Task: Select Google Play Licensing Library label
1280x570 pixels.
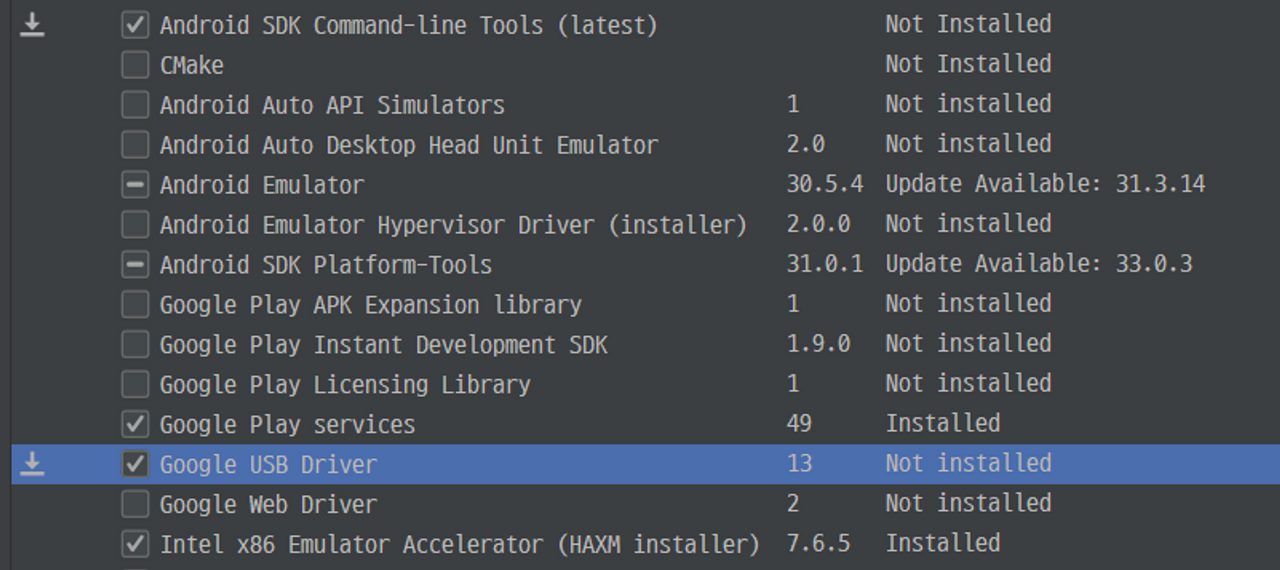Action: click(345, 385)
